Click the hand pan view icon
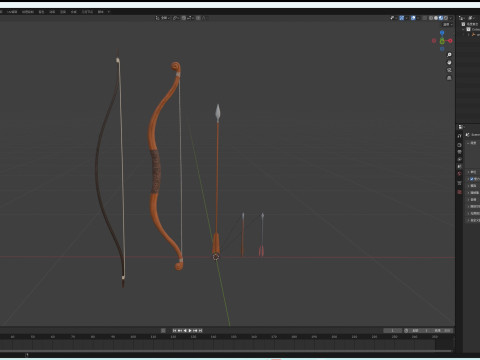This screenshot has width=480, height=360. click(449, 62)
